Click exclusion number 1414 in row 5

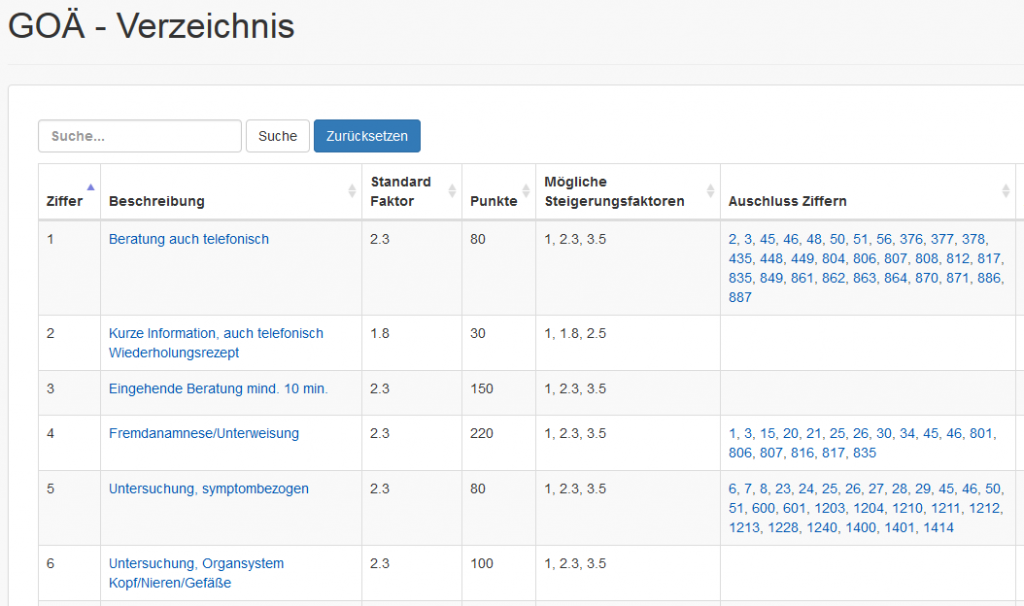click(x=938, y=527)
